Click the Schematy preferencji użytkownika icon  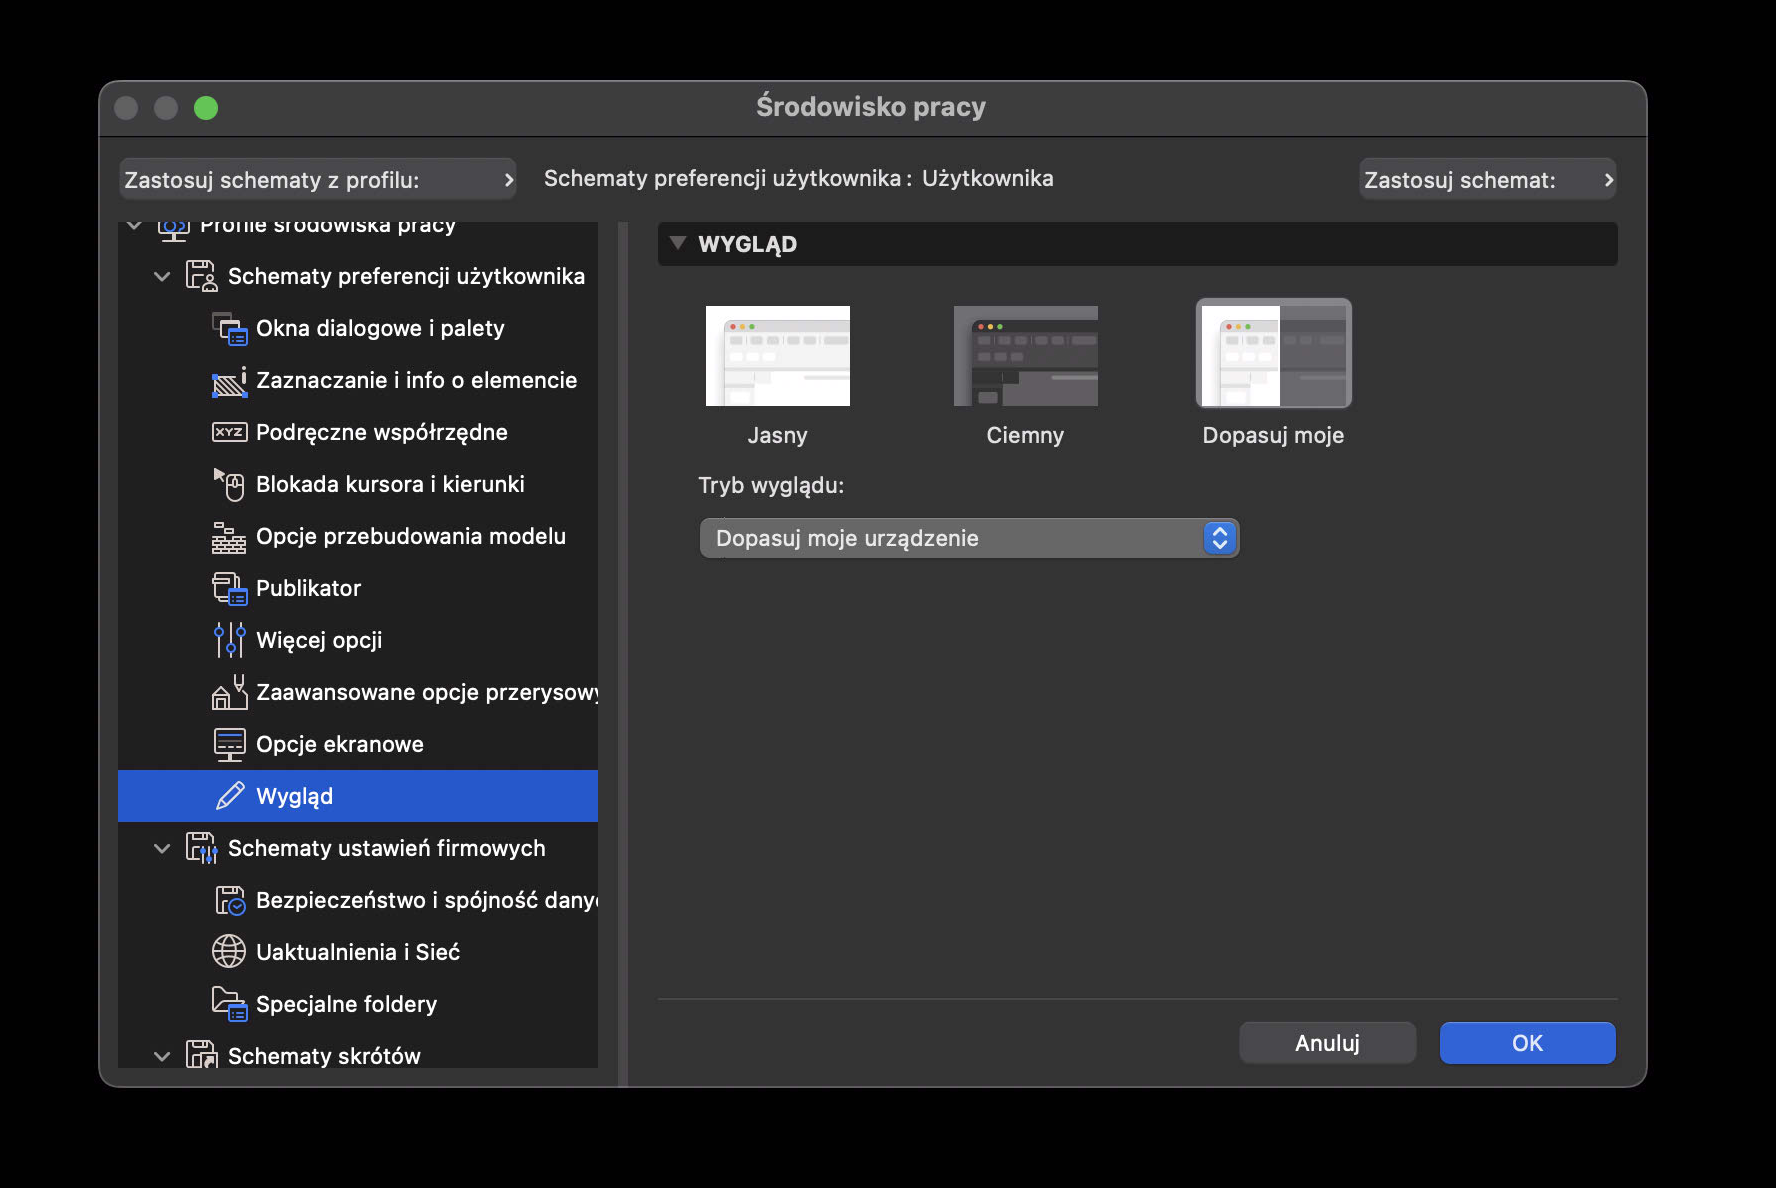click(x=201, y=276)
